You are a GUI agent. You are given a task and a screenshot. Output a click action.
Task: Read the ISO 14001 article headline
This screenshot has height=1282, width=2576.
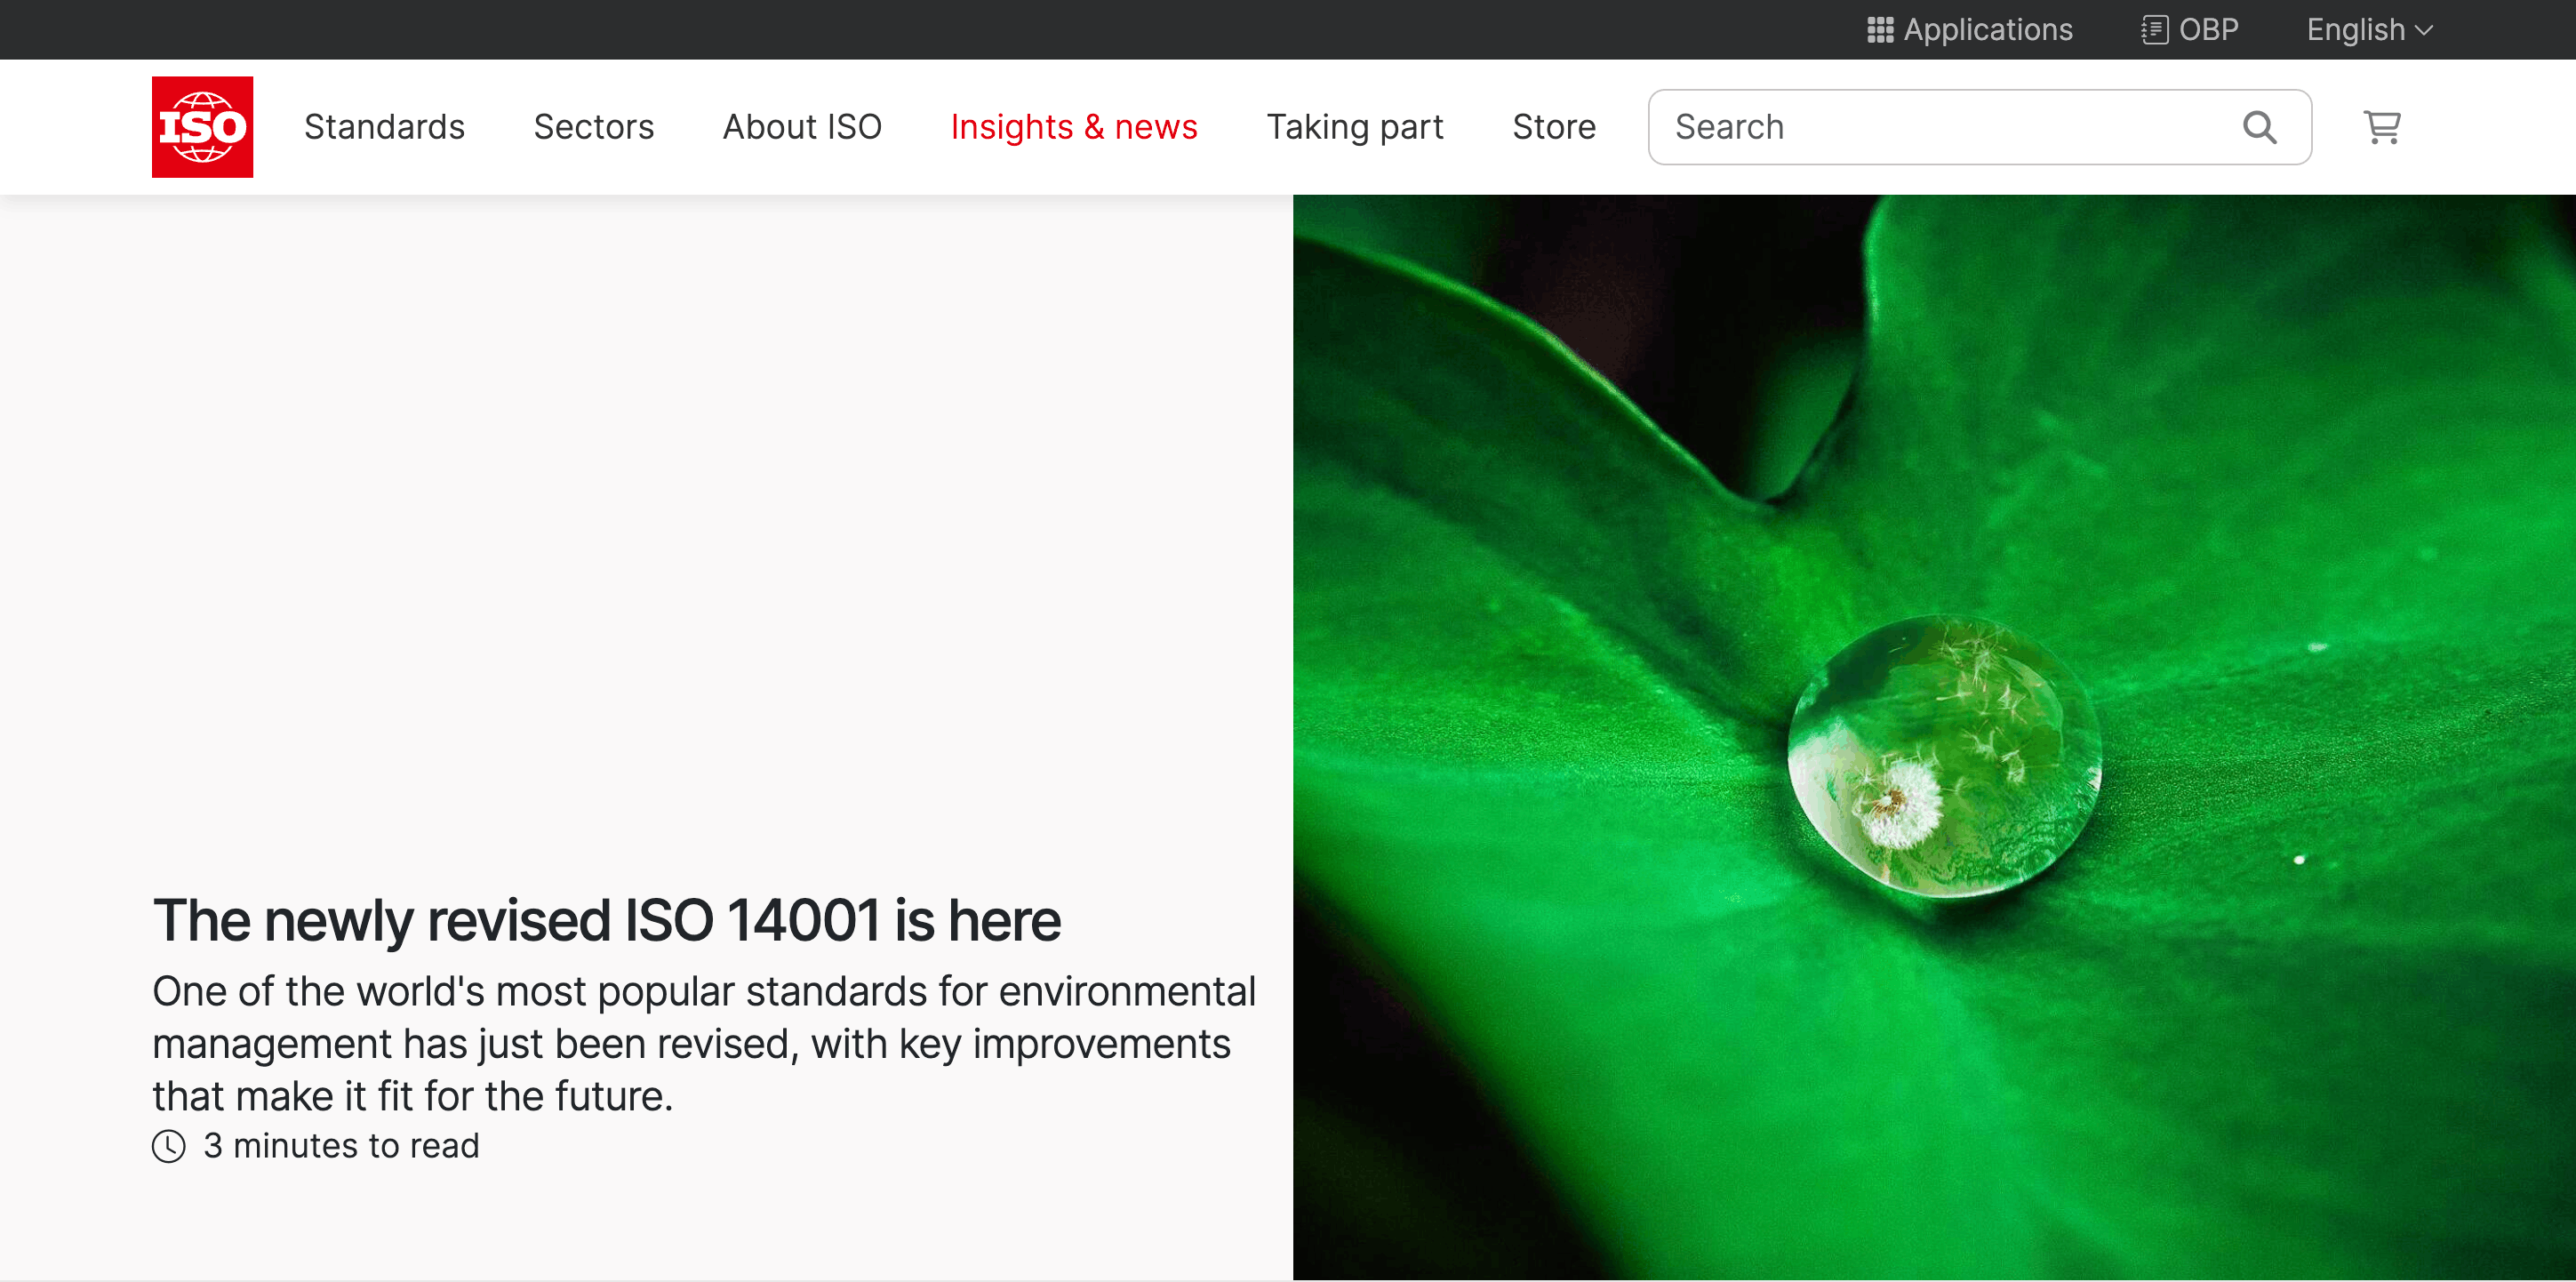[x=606, y=919]
